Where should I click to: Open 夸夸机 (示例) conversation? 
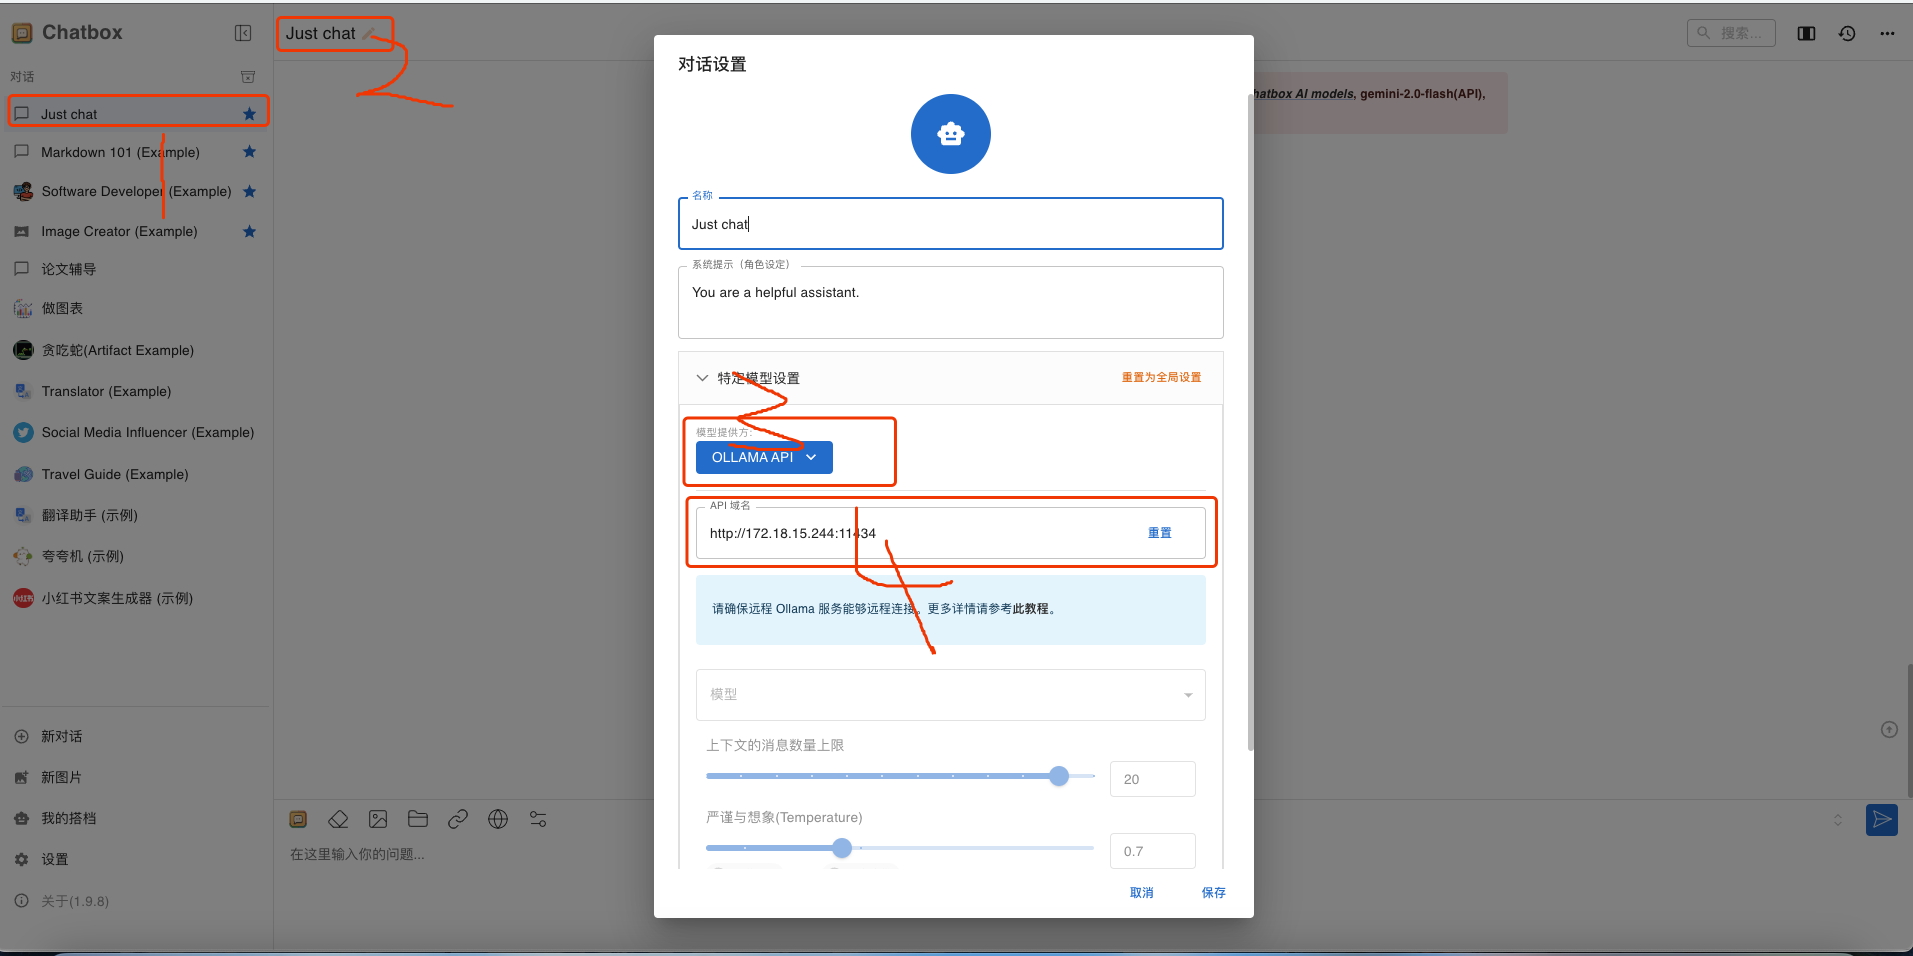pos(138,556)
